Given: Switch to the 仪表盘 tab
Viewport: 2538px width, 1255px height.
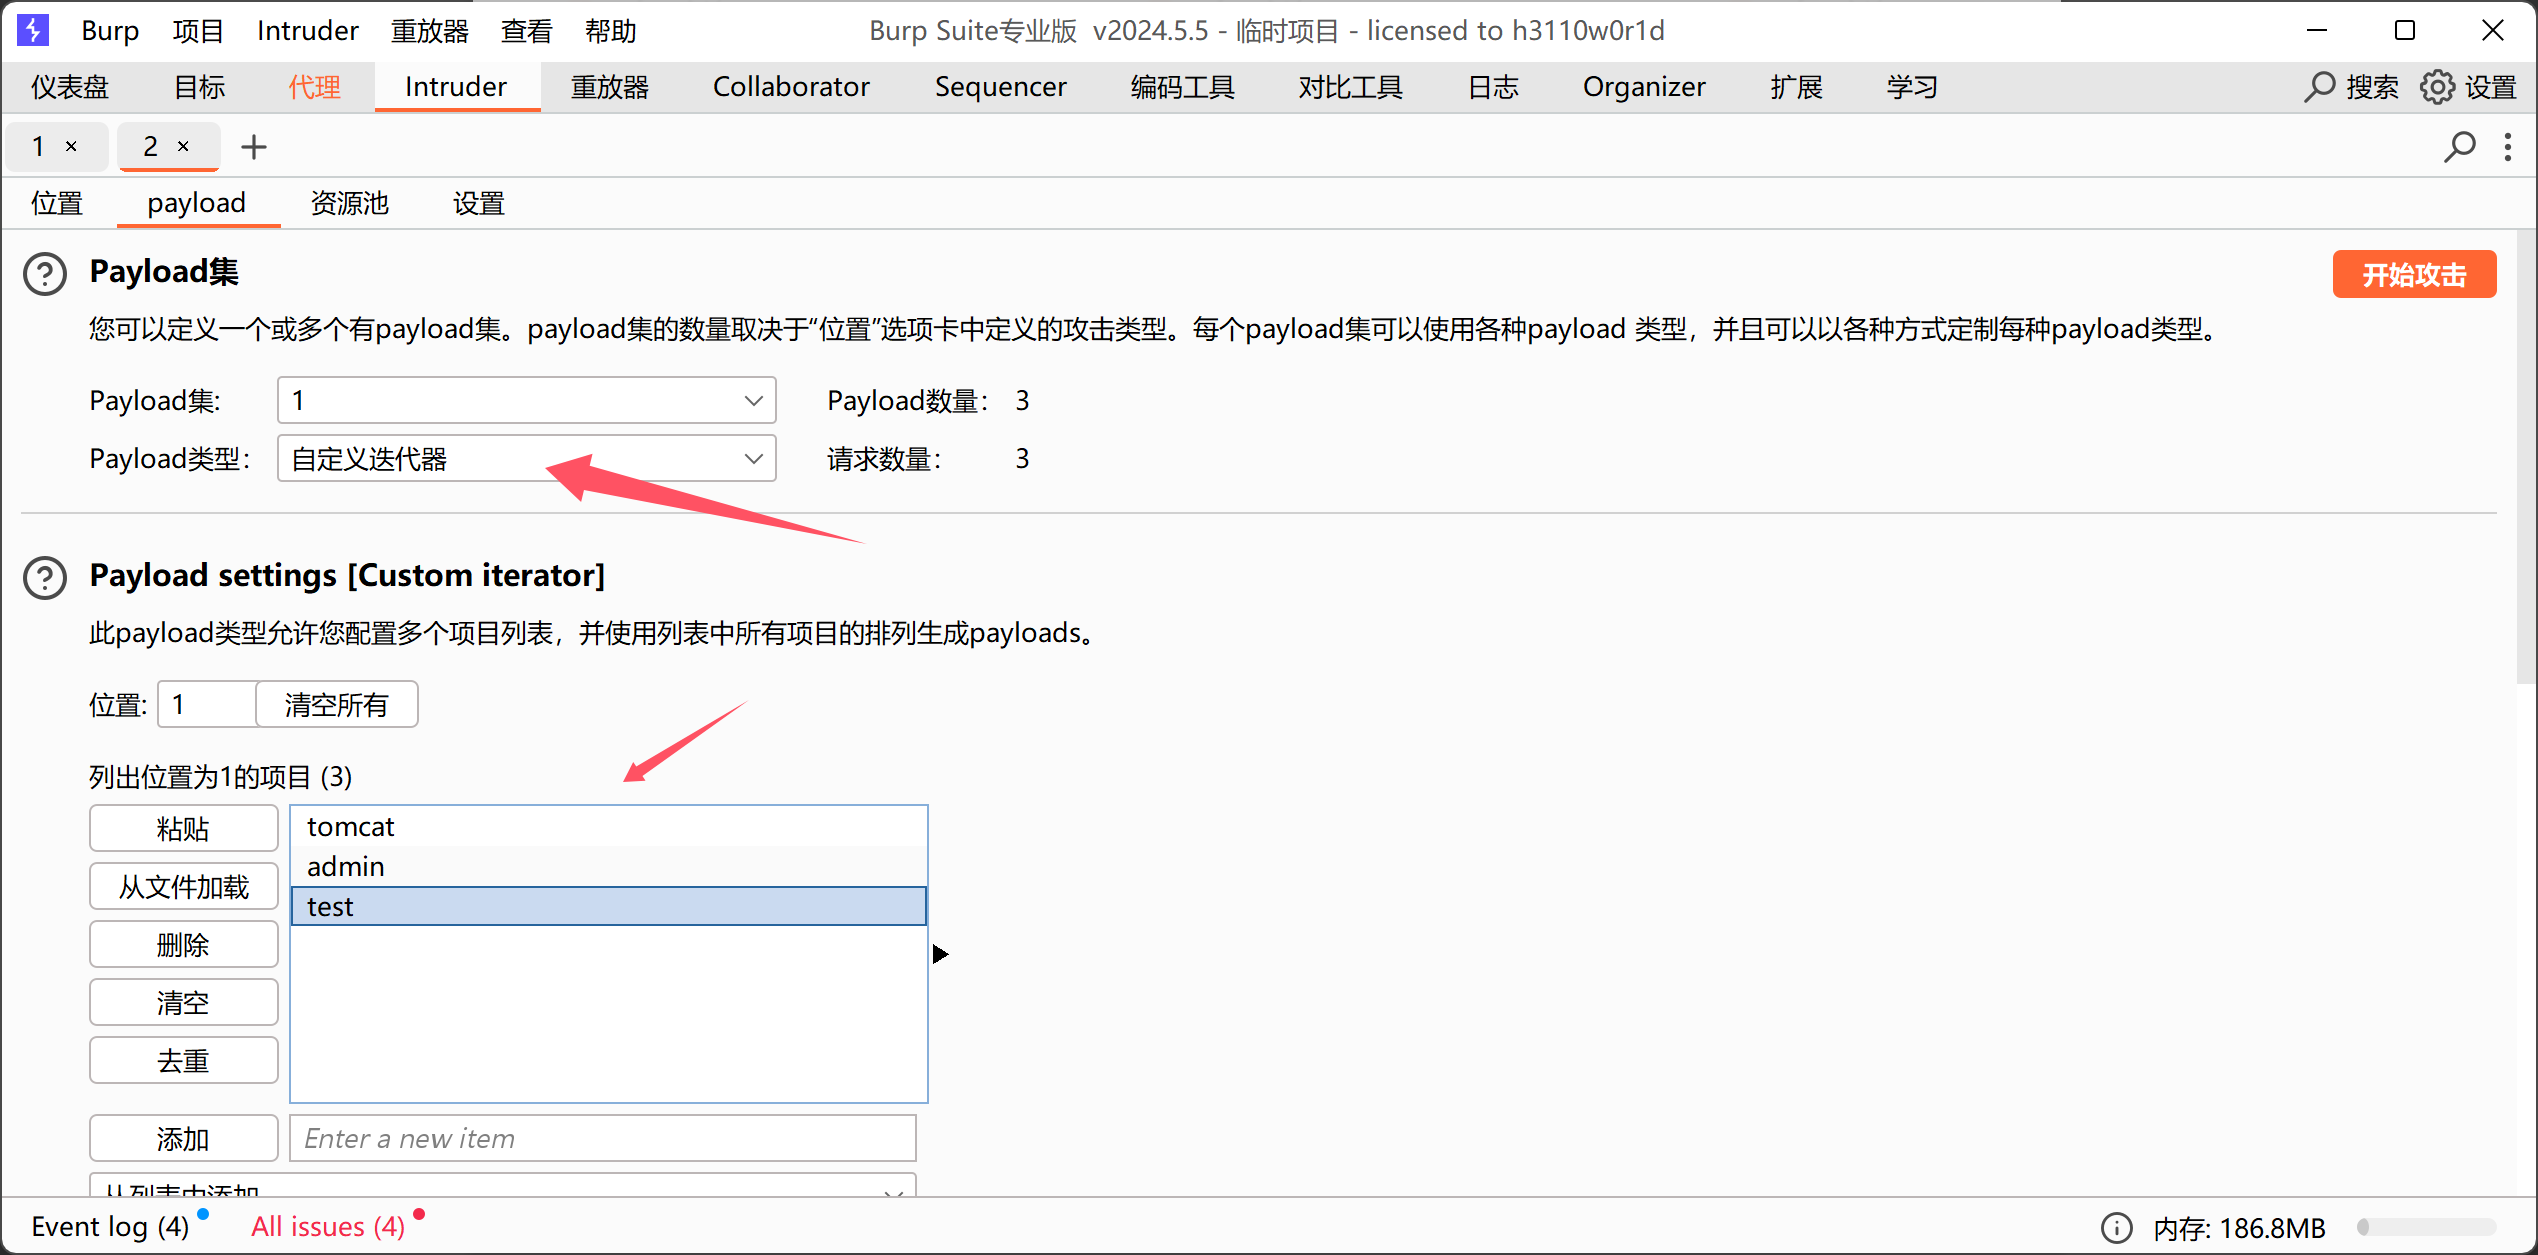Looking at the screenshot, I should (x=70, y=87).
